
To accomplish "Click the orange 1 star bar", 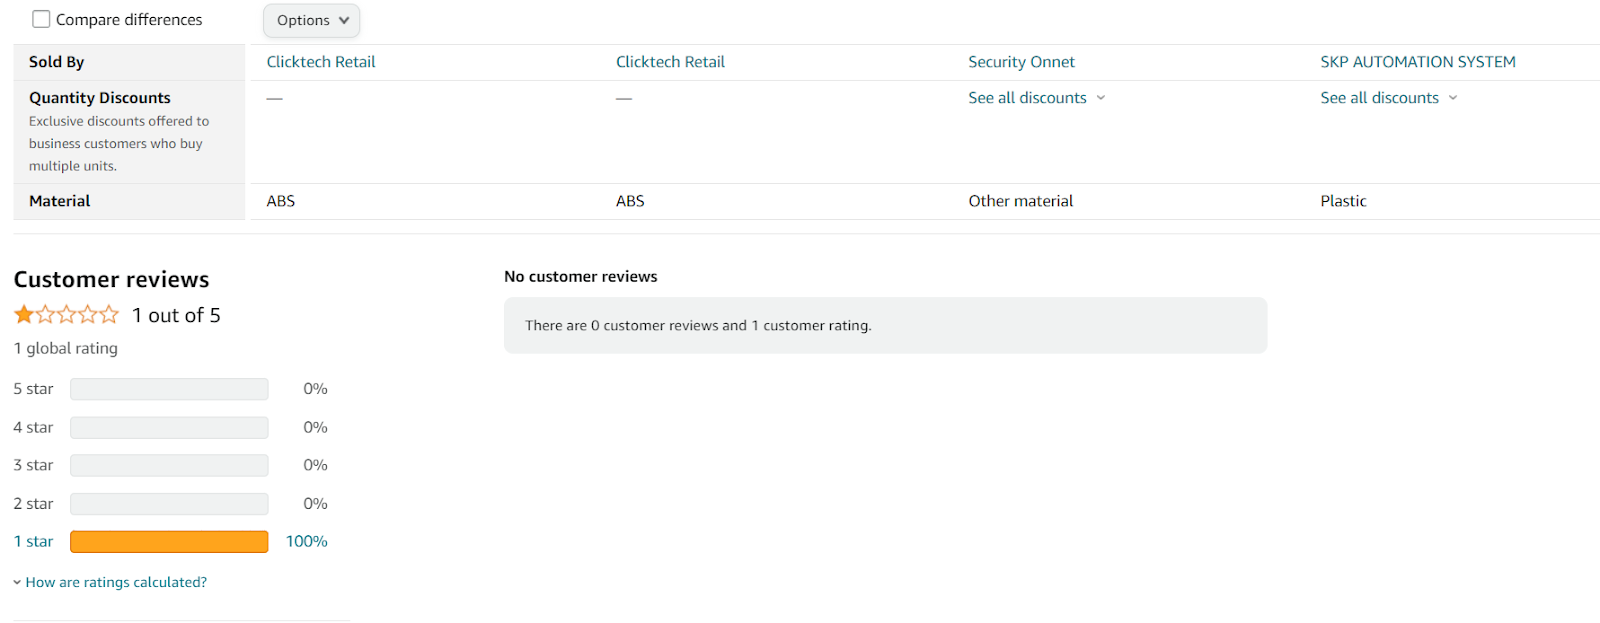I will pos(169,541).
